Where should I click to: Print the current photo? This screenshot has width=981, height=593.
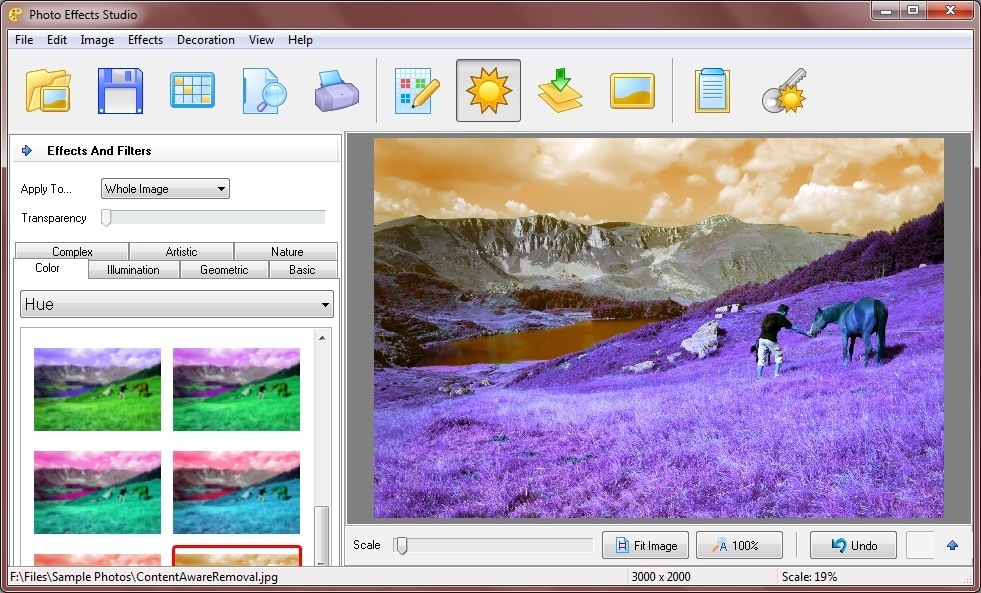click(334, 88)
